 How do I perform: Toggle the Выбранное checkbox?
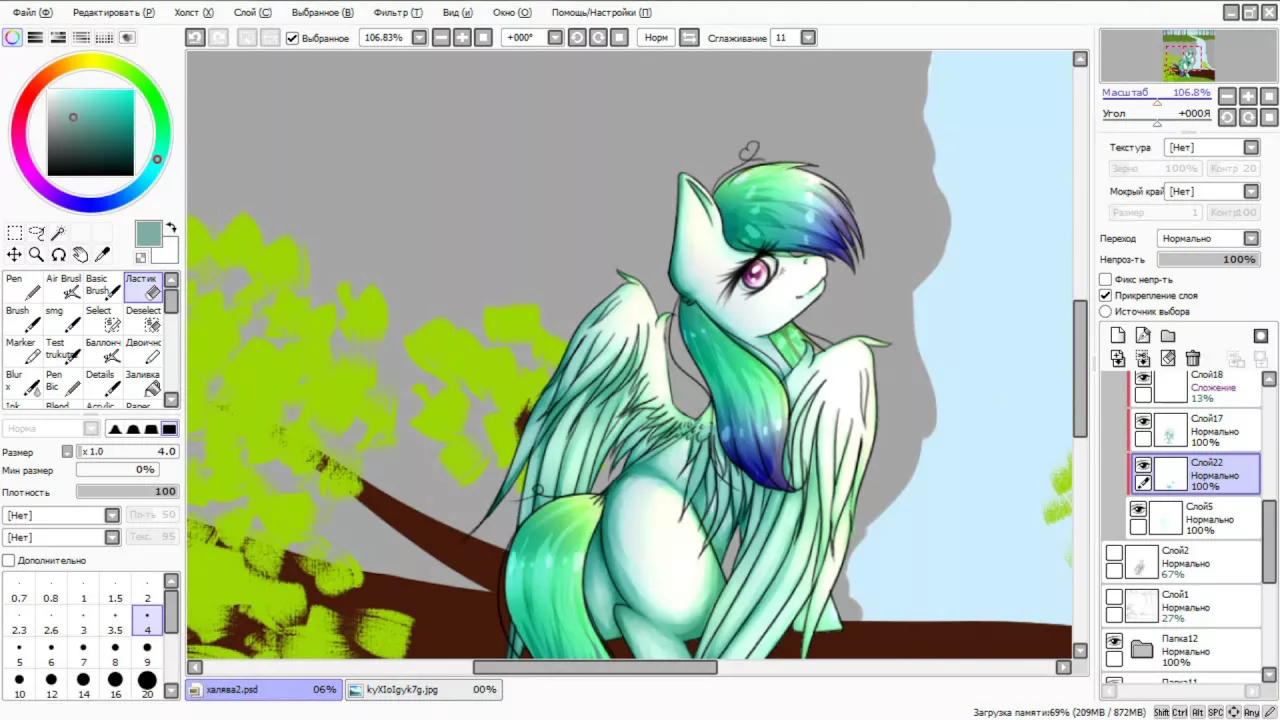click(x=292, y=38)
